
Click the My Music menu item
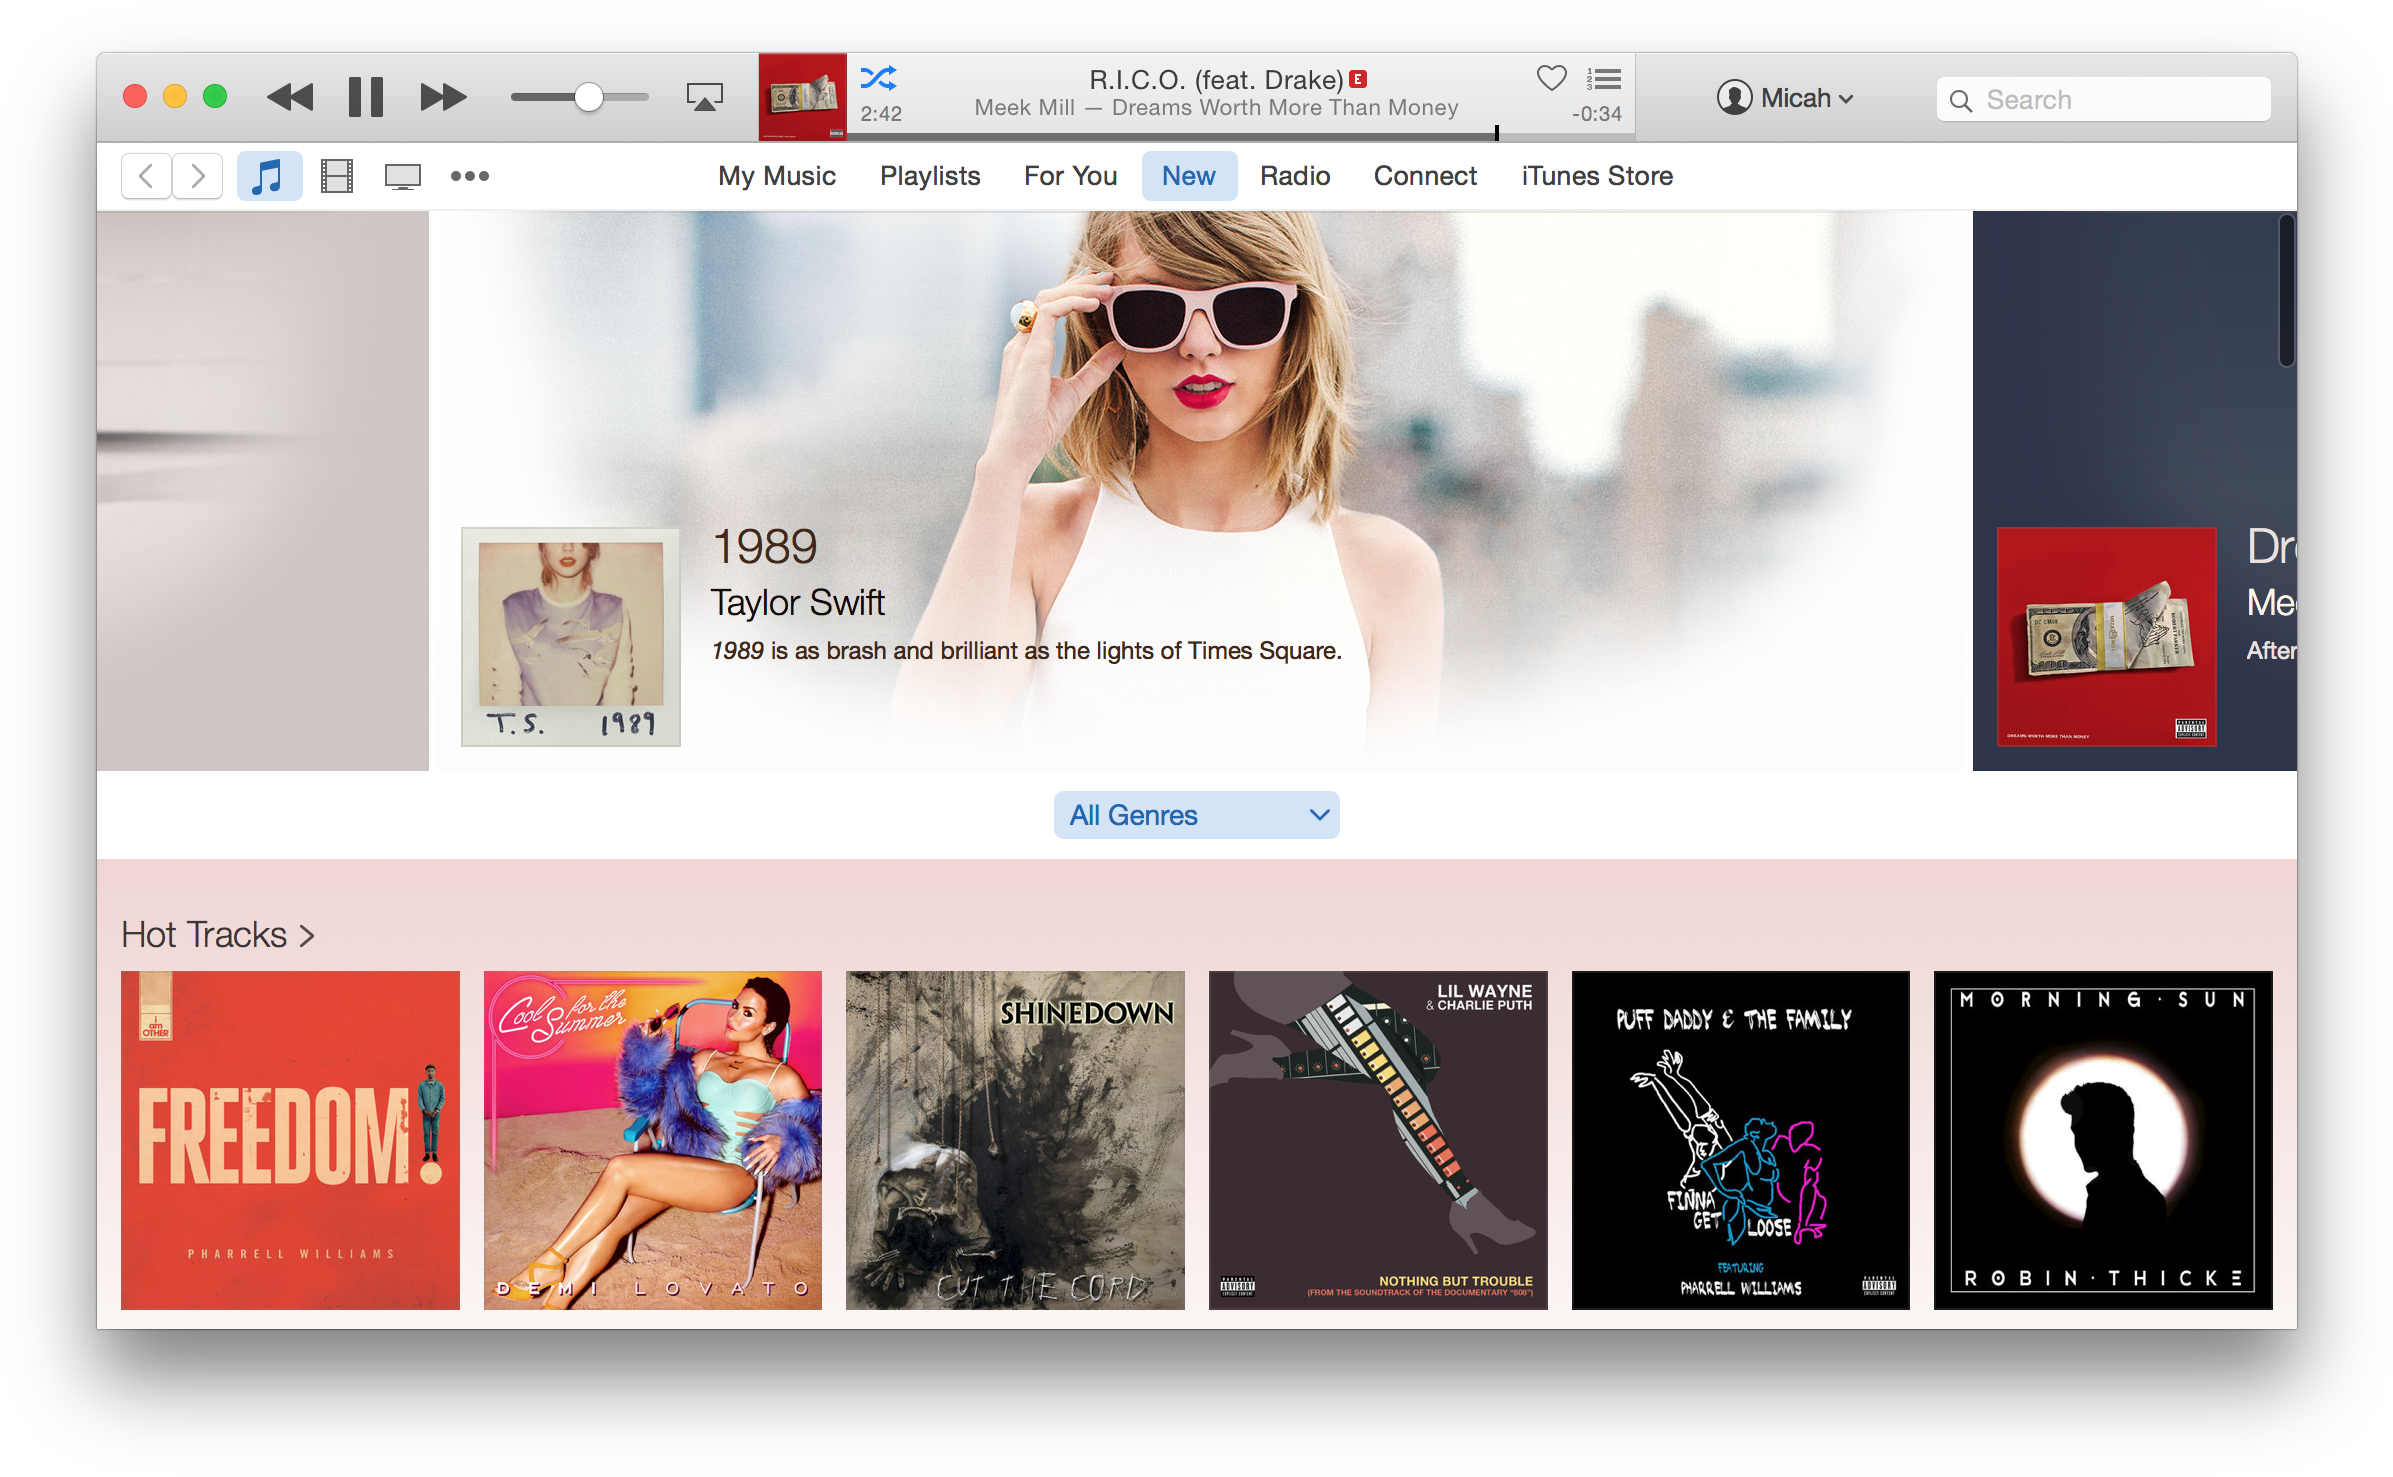pos(778,174)
